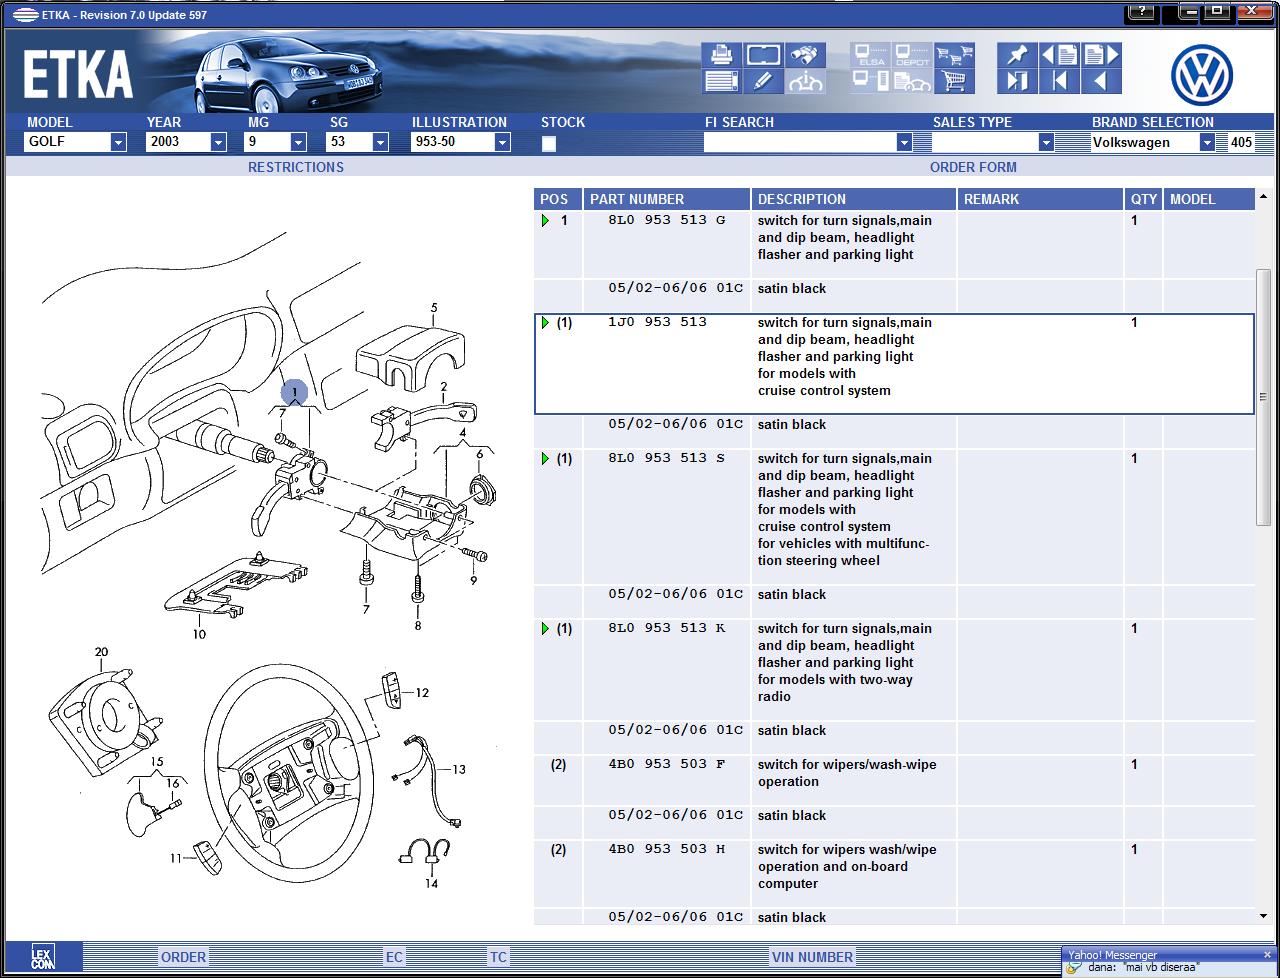1280x978 pixels.
Task: Click callout number 12 on steering wheel diagram
Action: pyautogui.click(x=422, y=692)
